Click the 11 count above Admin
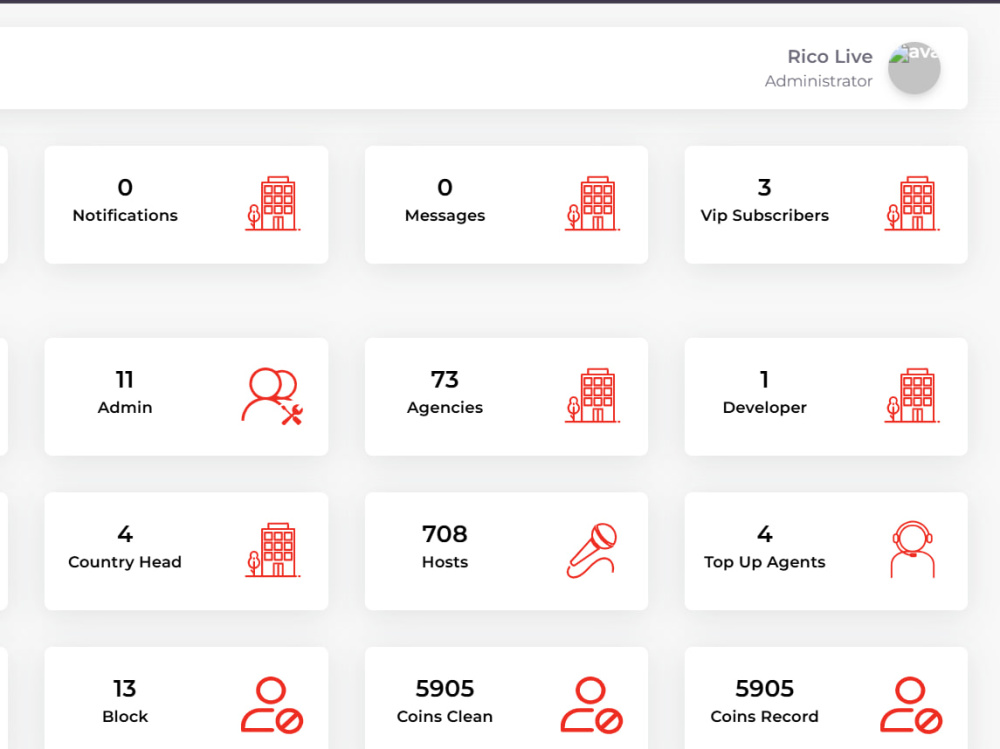1000x749 pixels. coord(125,380)
